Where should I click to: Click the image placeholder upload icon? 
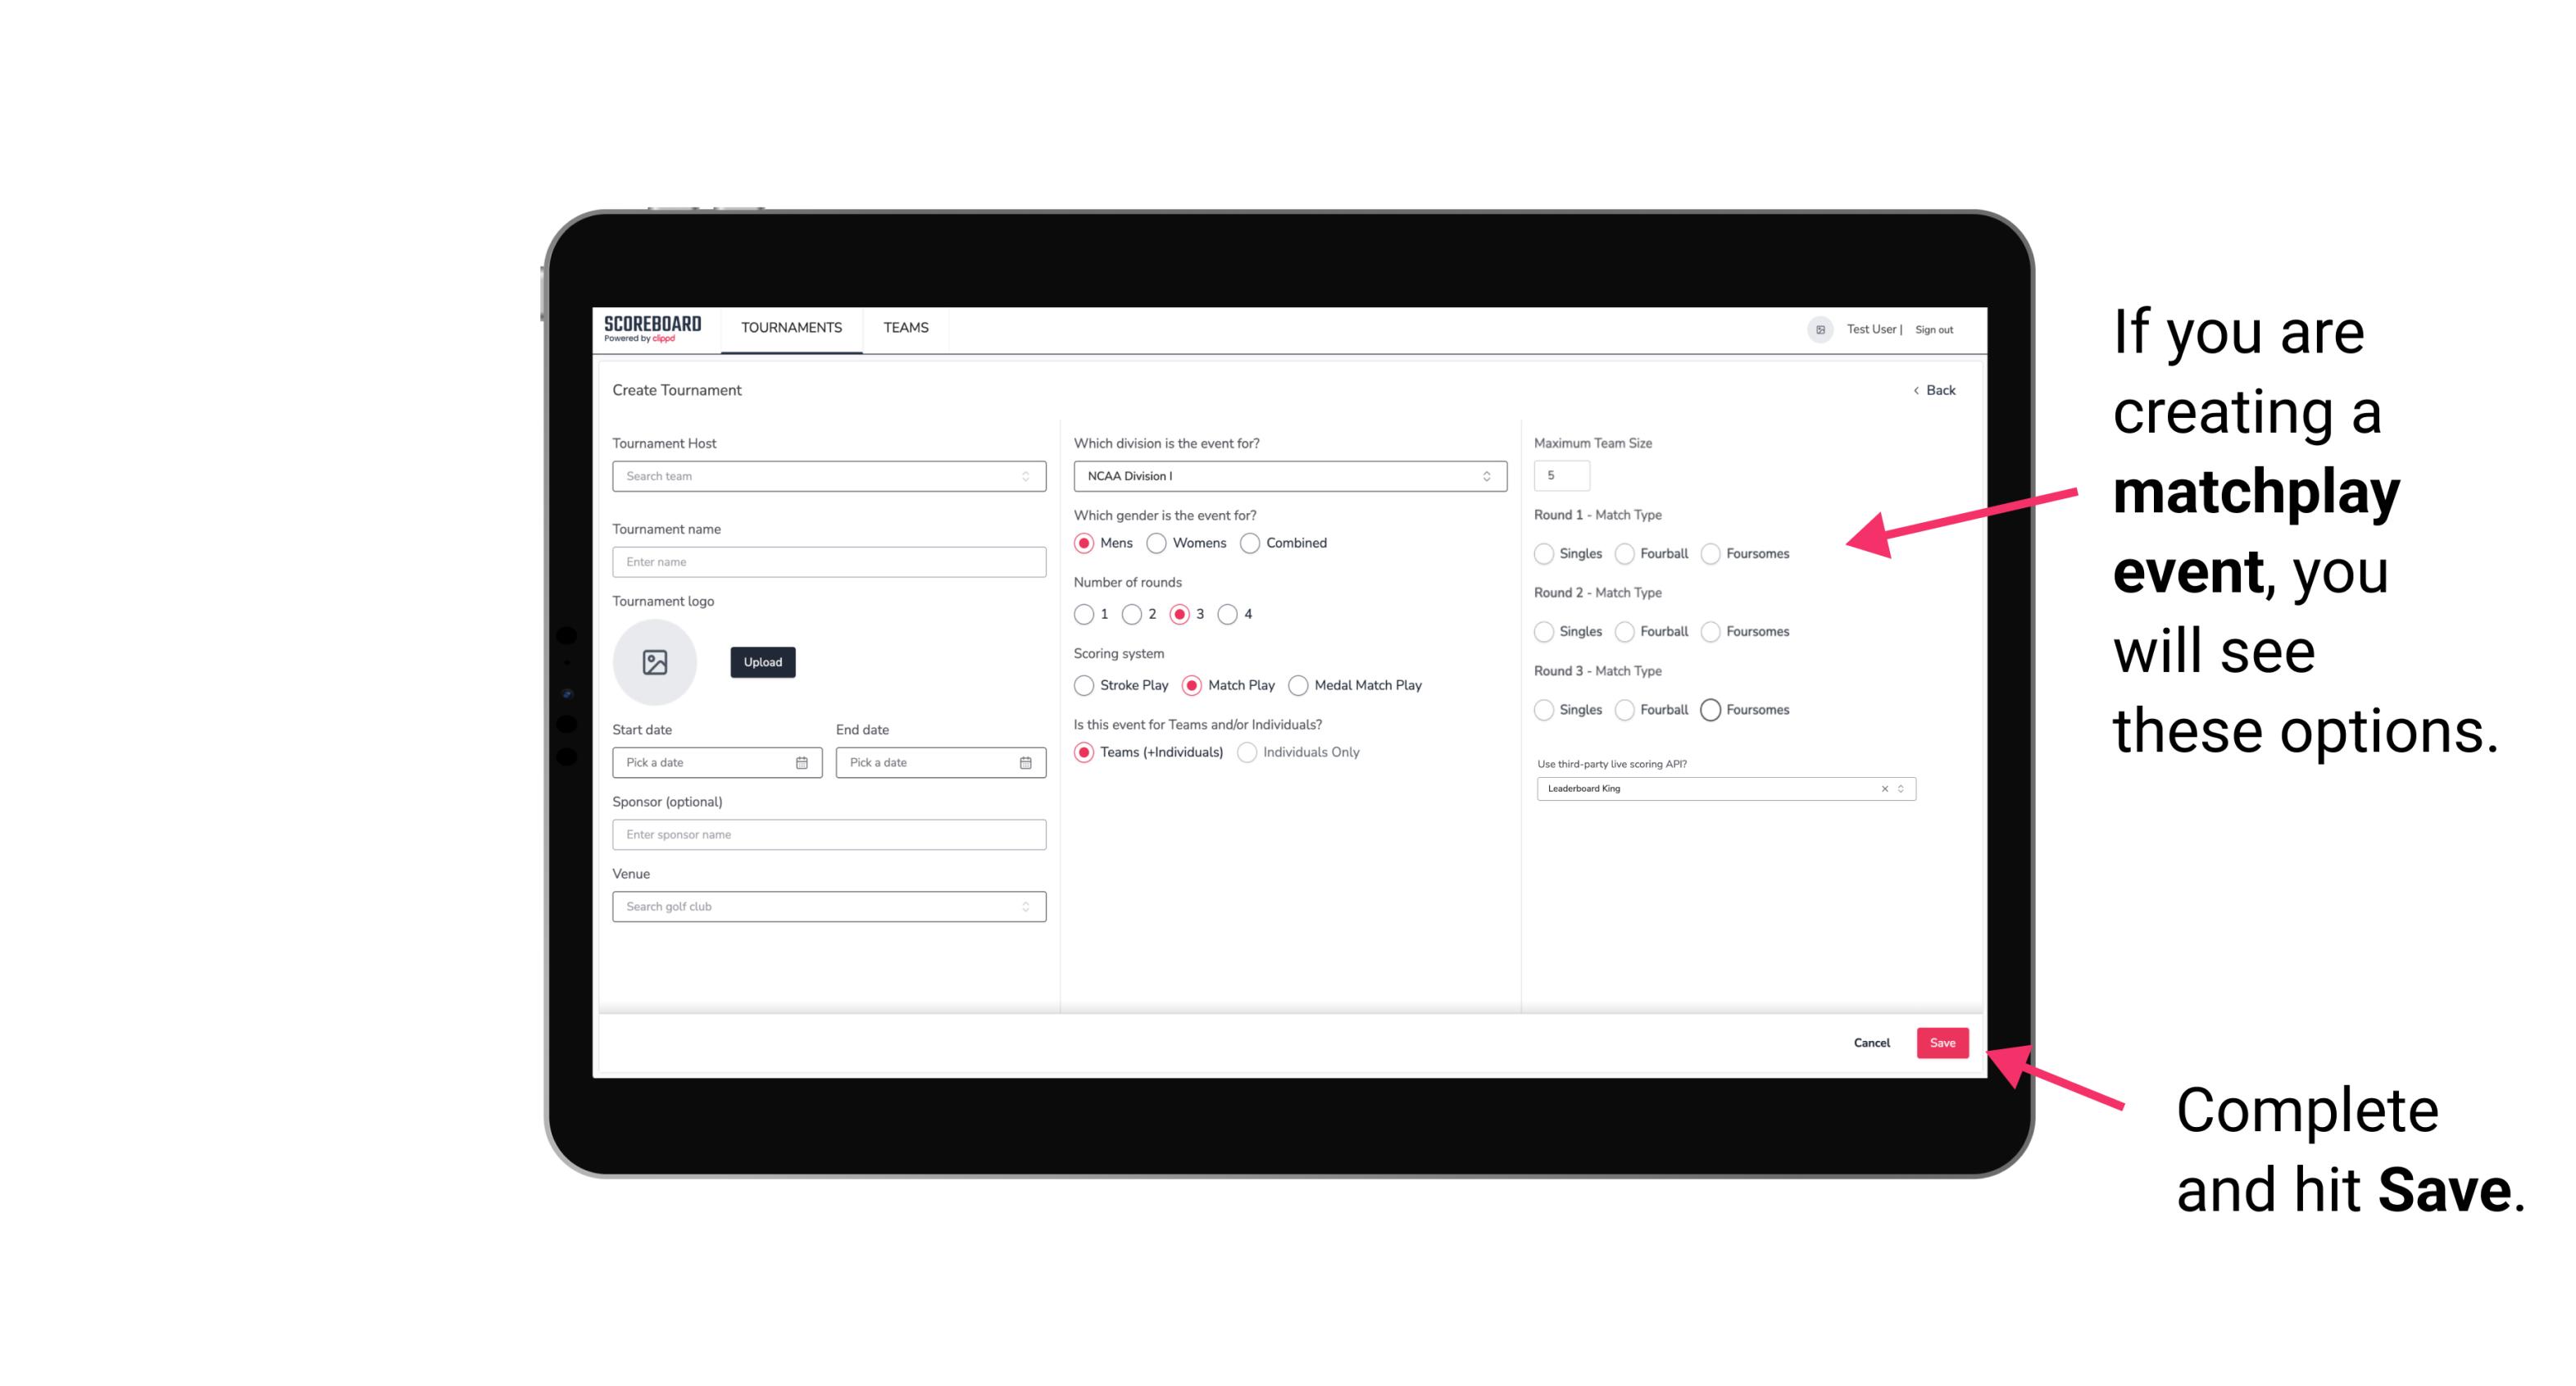(x=656, y=662)
